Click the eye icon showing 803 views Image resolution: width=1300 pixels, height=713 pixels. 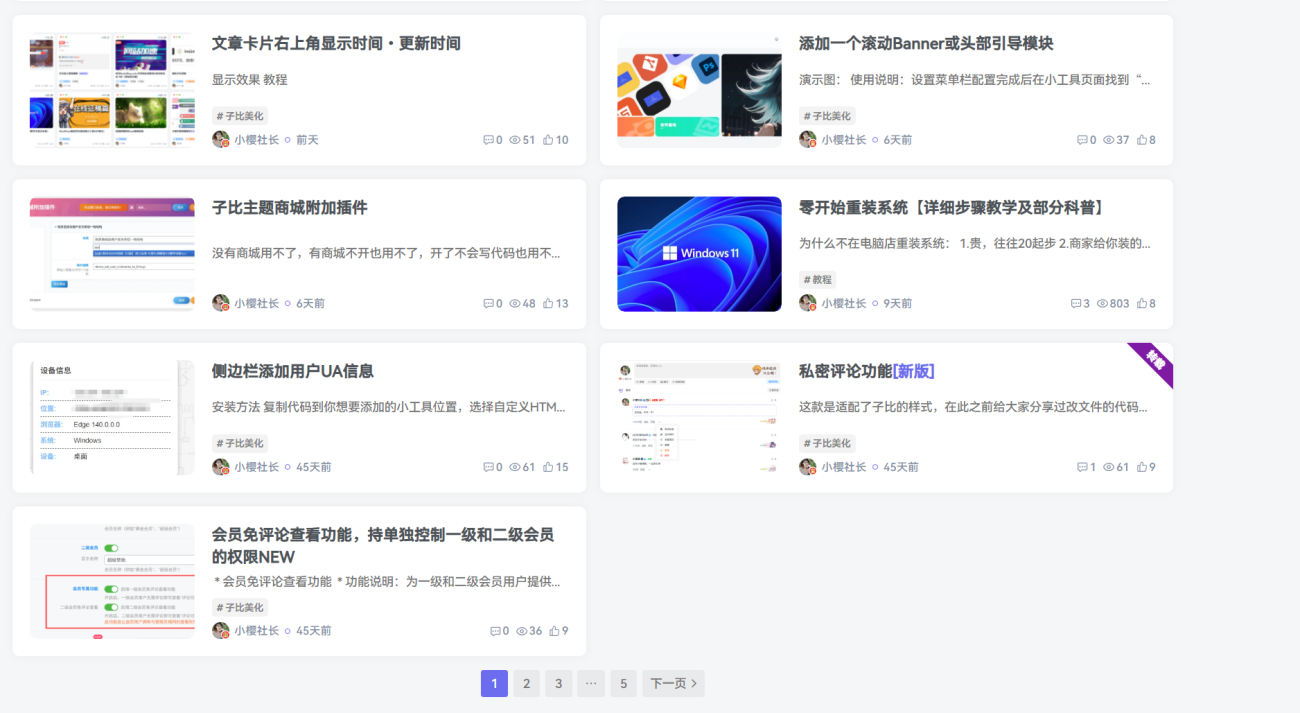1101,304
